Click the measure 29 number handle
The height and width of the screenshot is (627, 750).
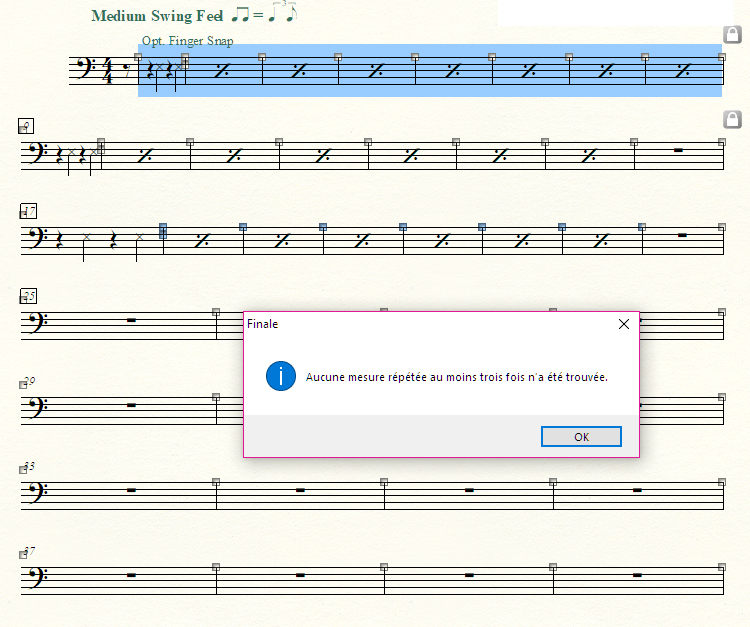(x=23, y=384)
